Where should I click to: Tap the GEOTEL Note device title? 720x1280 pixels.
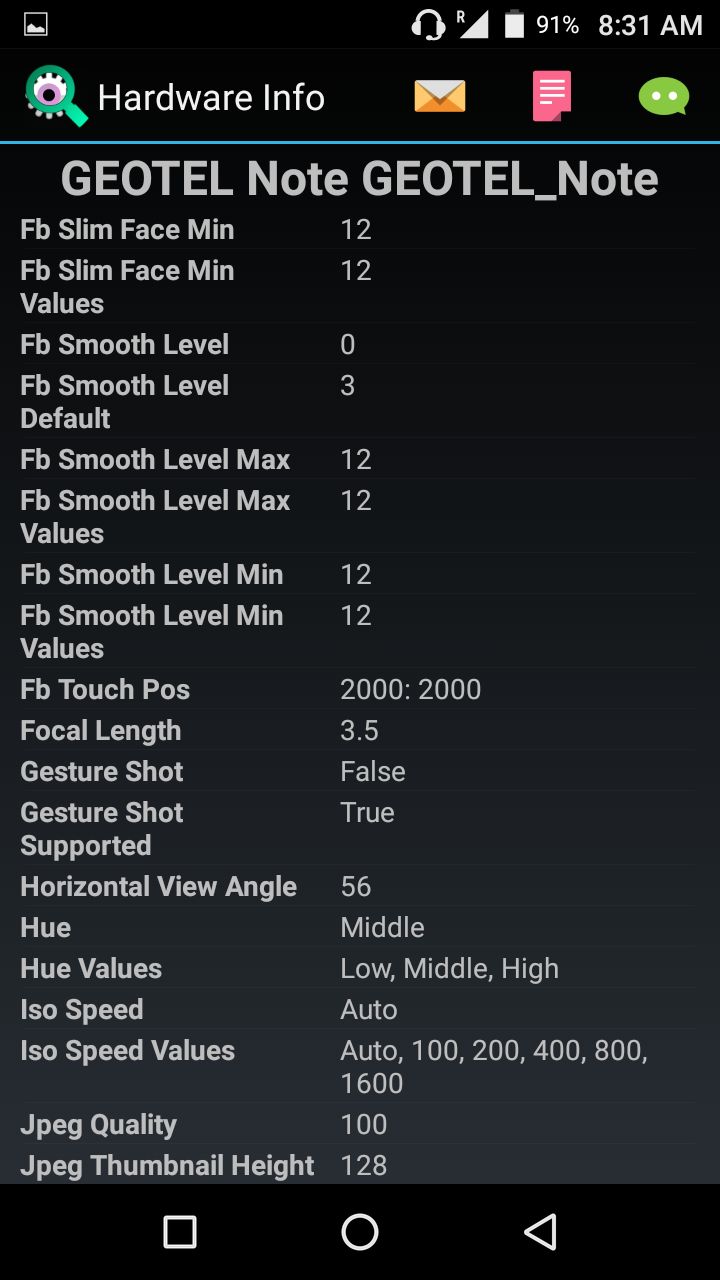coord(360,180)
